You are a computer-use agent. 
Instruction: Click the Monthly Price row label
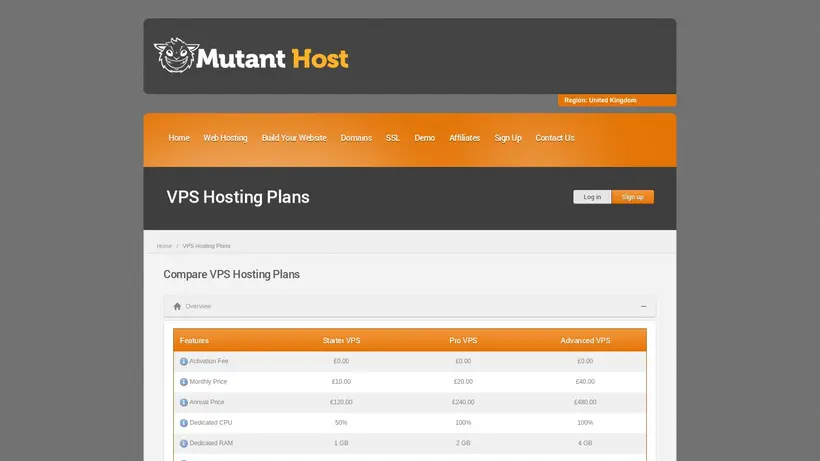208,382
